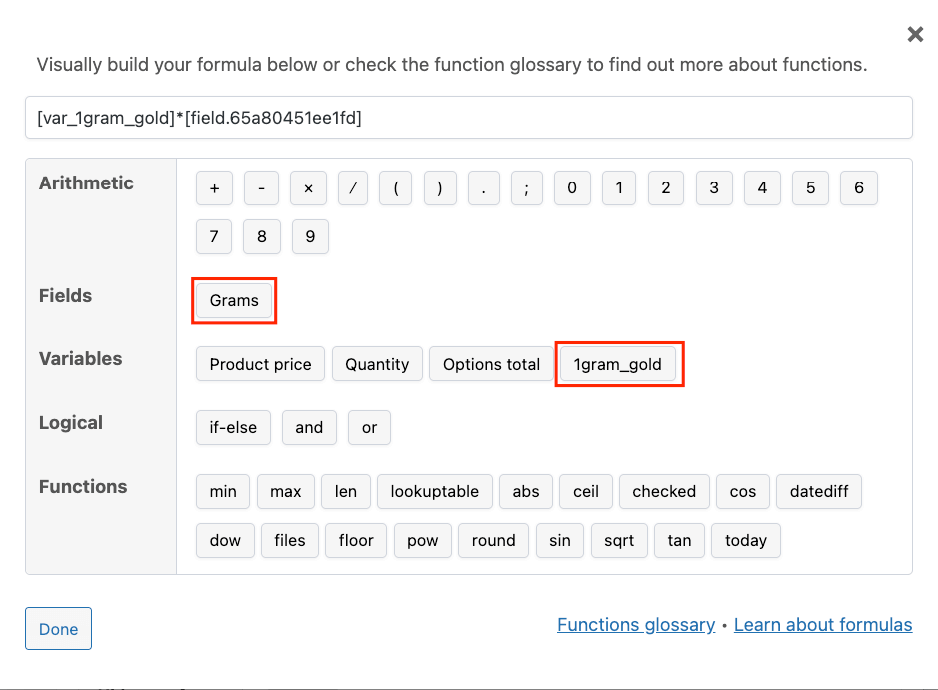The height and width of the screenshot is (690, 938).
Task: Follow the Learn about formulas link
Action: 822,625
